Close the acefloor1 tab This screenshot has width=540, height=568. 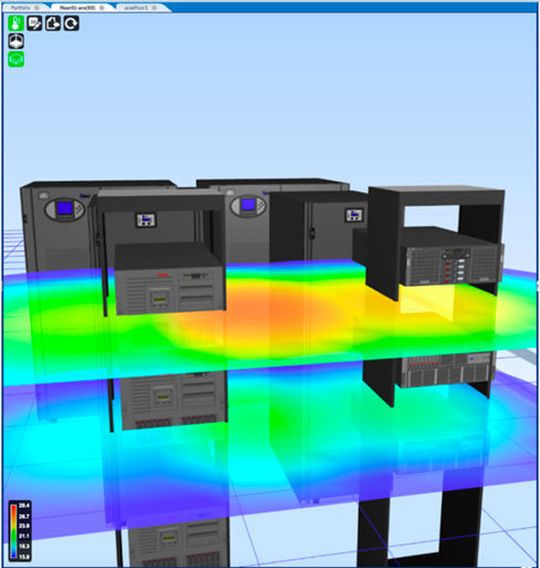coord(155,7)
